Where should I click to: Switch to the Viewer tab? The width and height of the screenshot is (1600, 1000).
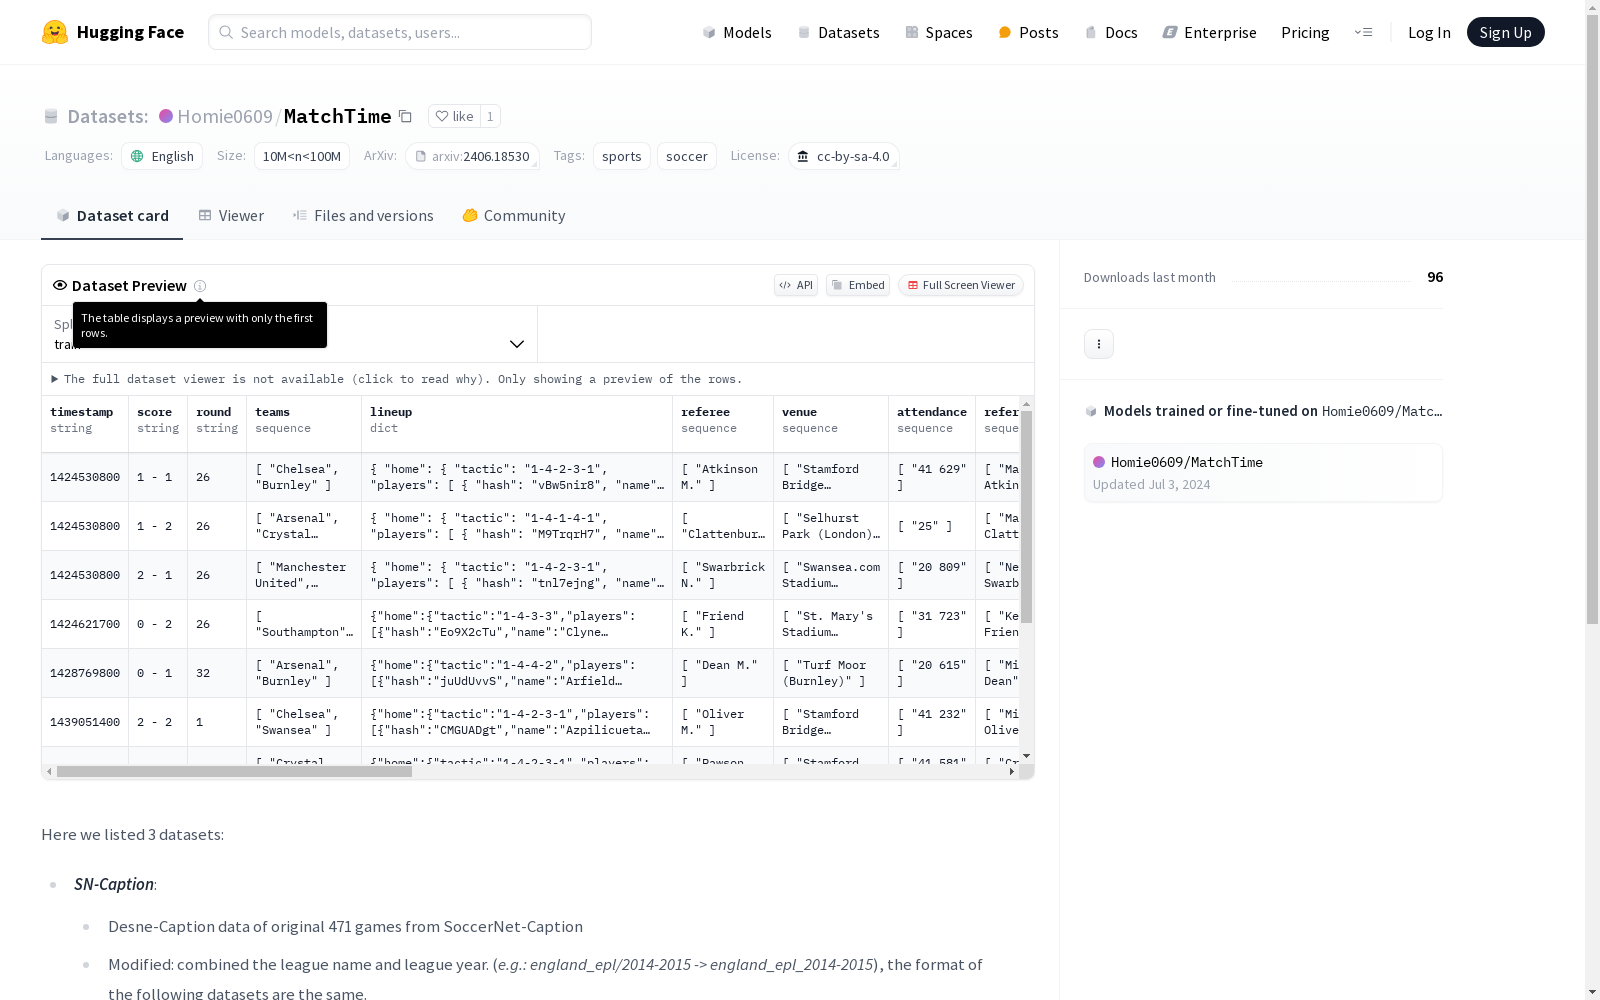click(x=231, y=216)
